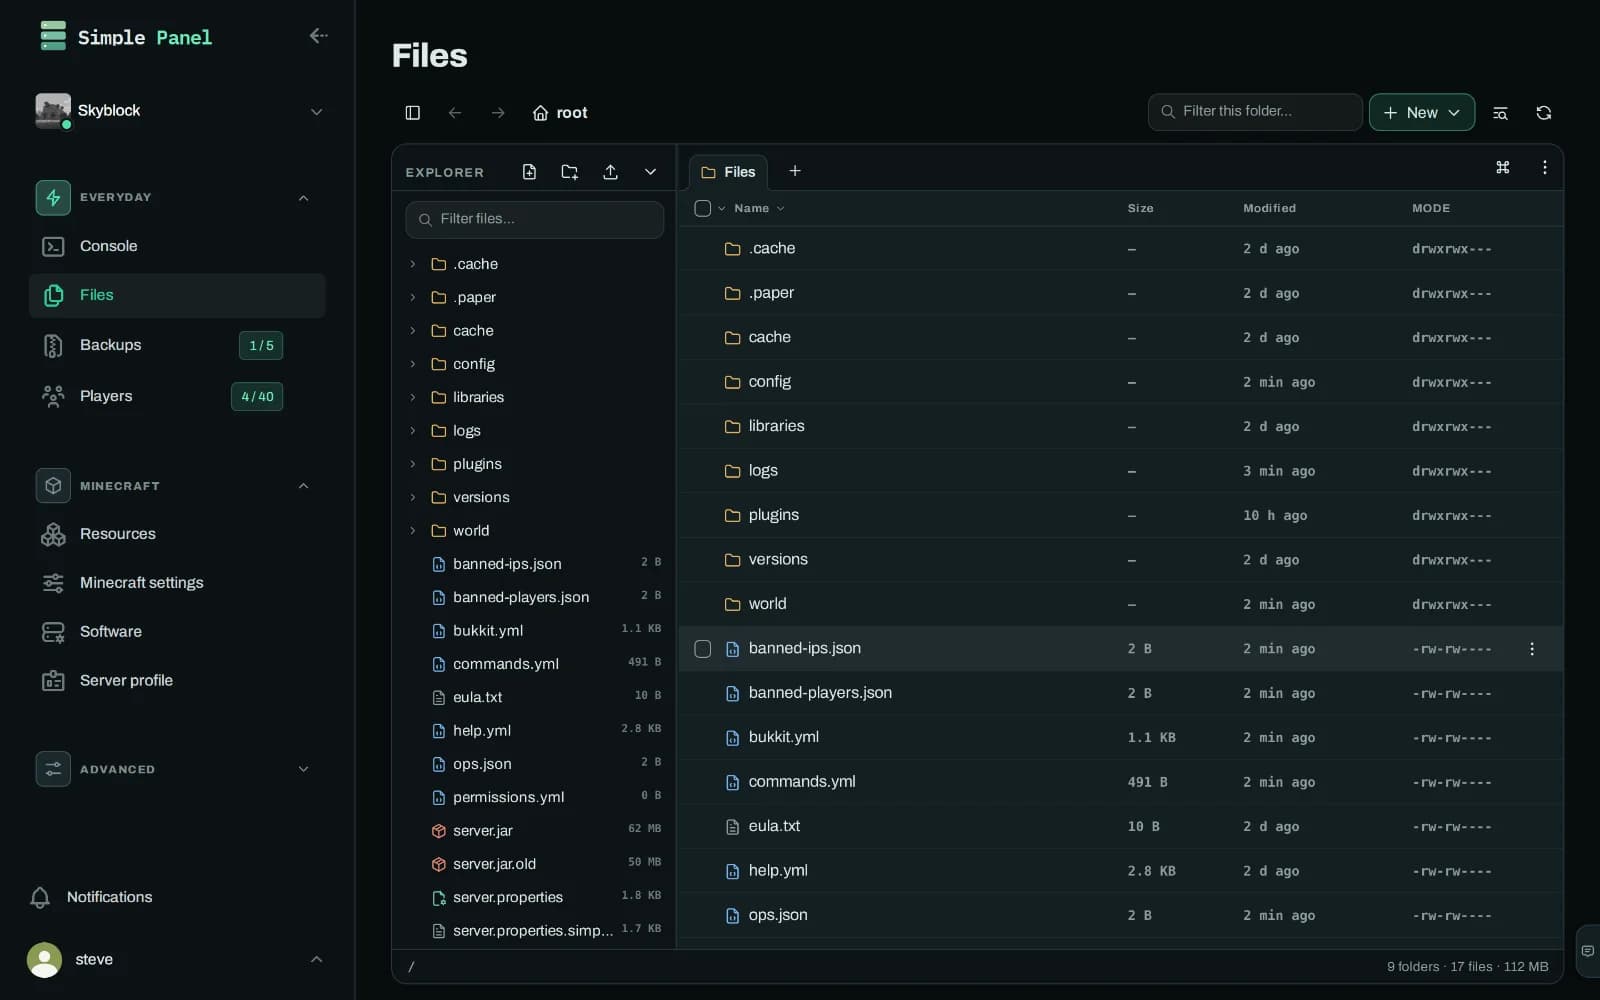Collapse the Everyday section
This screenshot has width=1600, height=1000.
point(303,198)
